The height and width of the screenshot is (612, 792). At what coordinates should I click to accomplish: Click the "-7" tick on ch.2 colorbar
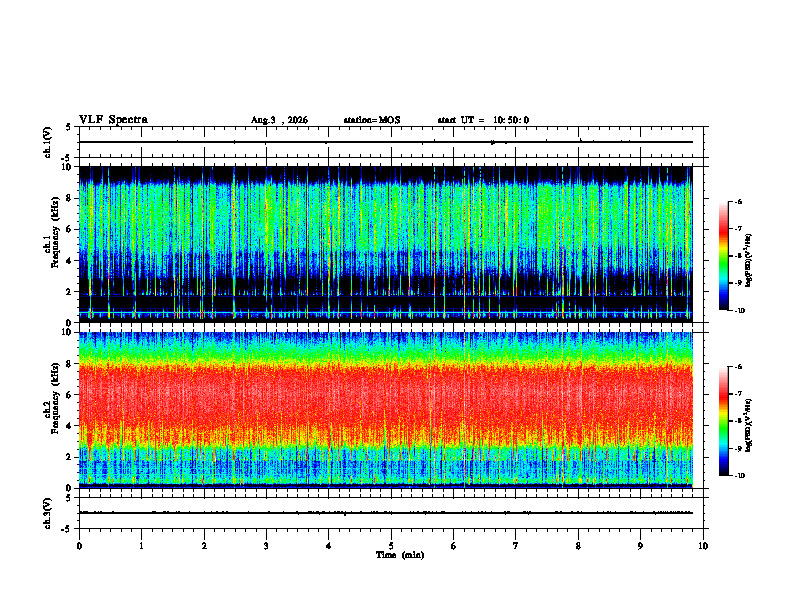(x=738, y=394)
